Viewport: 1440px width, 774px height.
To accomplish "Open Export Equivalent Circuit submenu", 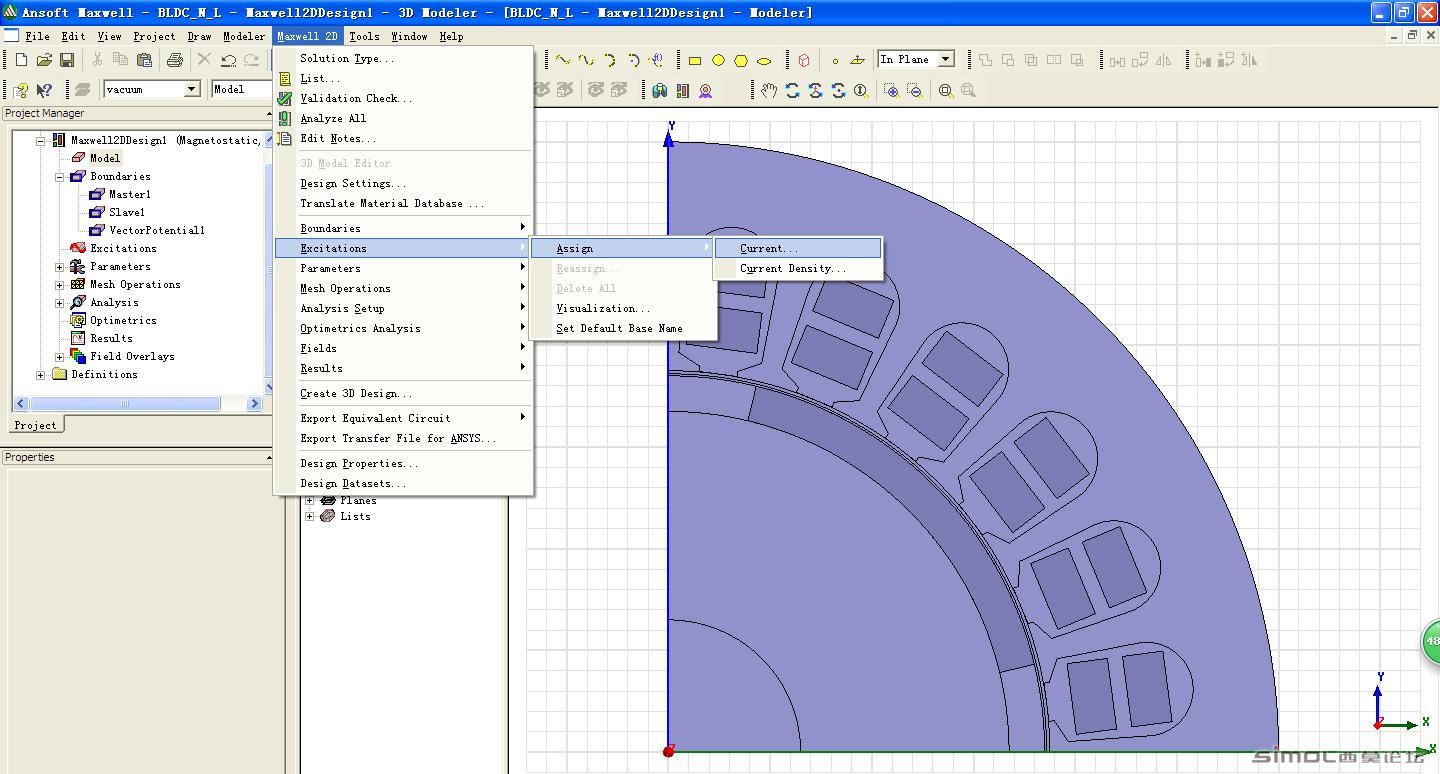I will (x=403, y=418).
